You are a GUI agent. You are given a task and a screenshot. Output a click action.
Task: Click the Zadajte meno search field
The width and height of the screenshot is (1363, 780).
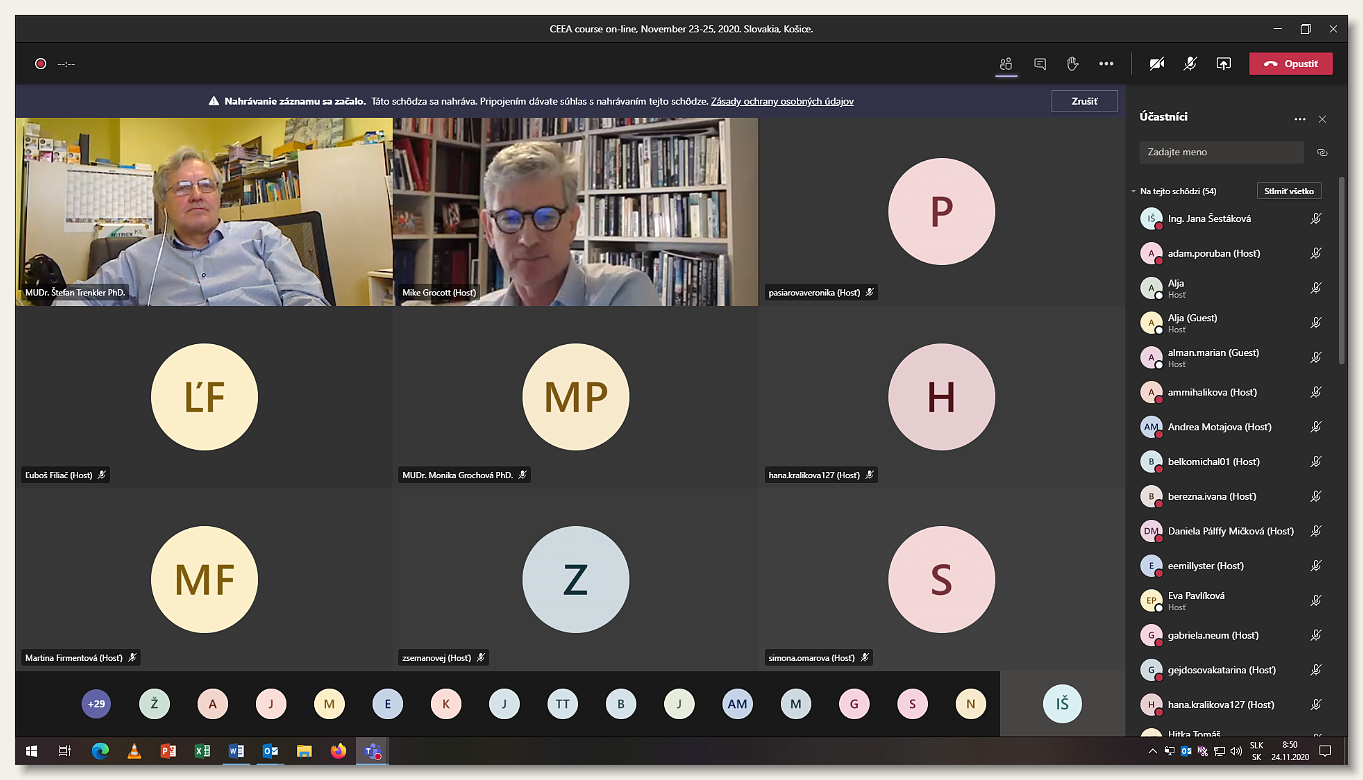pos(1220,153)
